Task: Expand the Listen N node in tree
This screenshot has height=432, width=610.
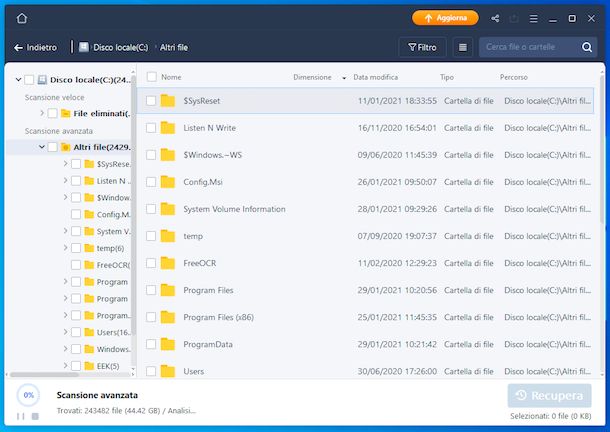Action: [x=65, y=180]
